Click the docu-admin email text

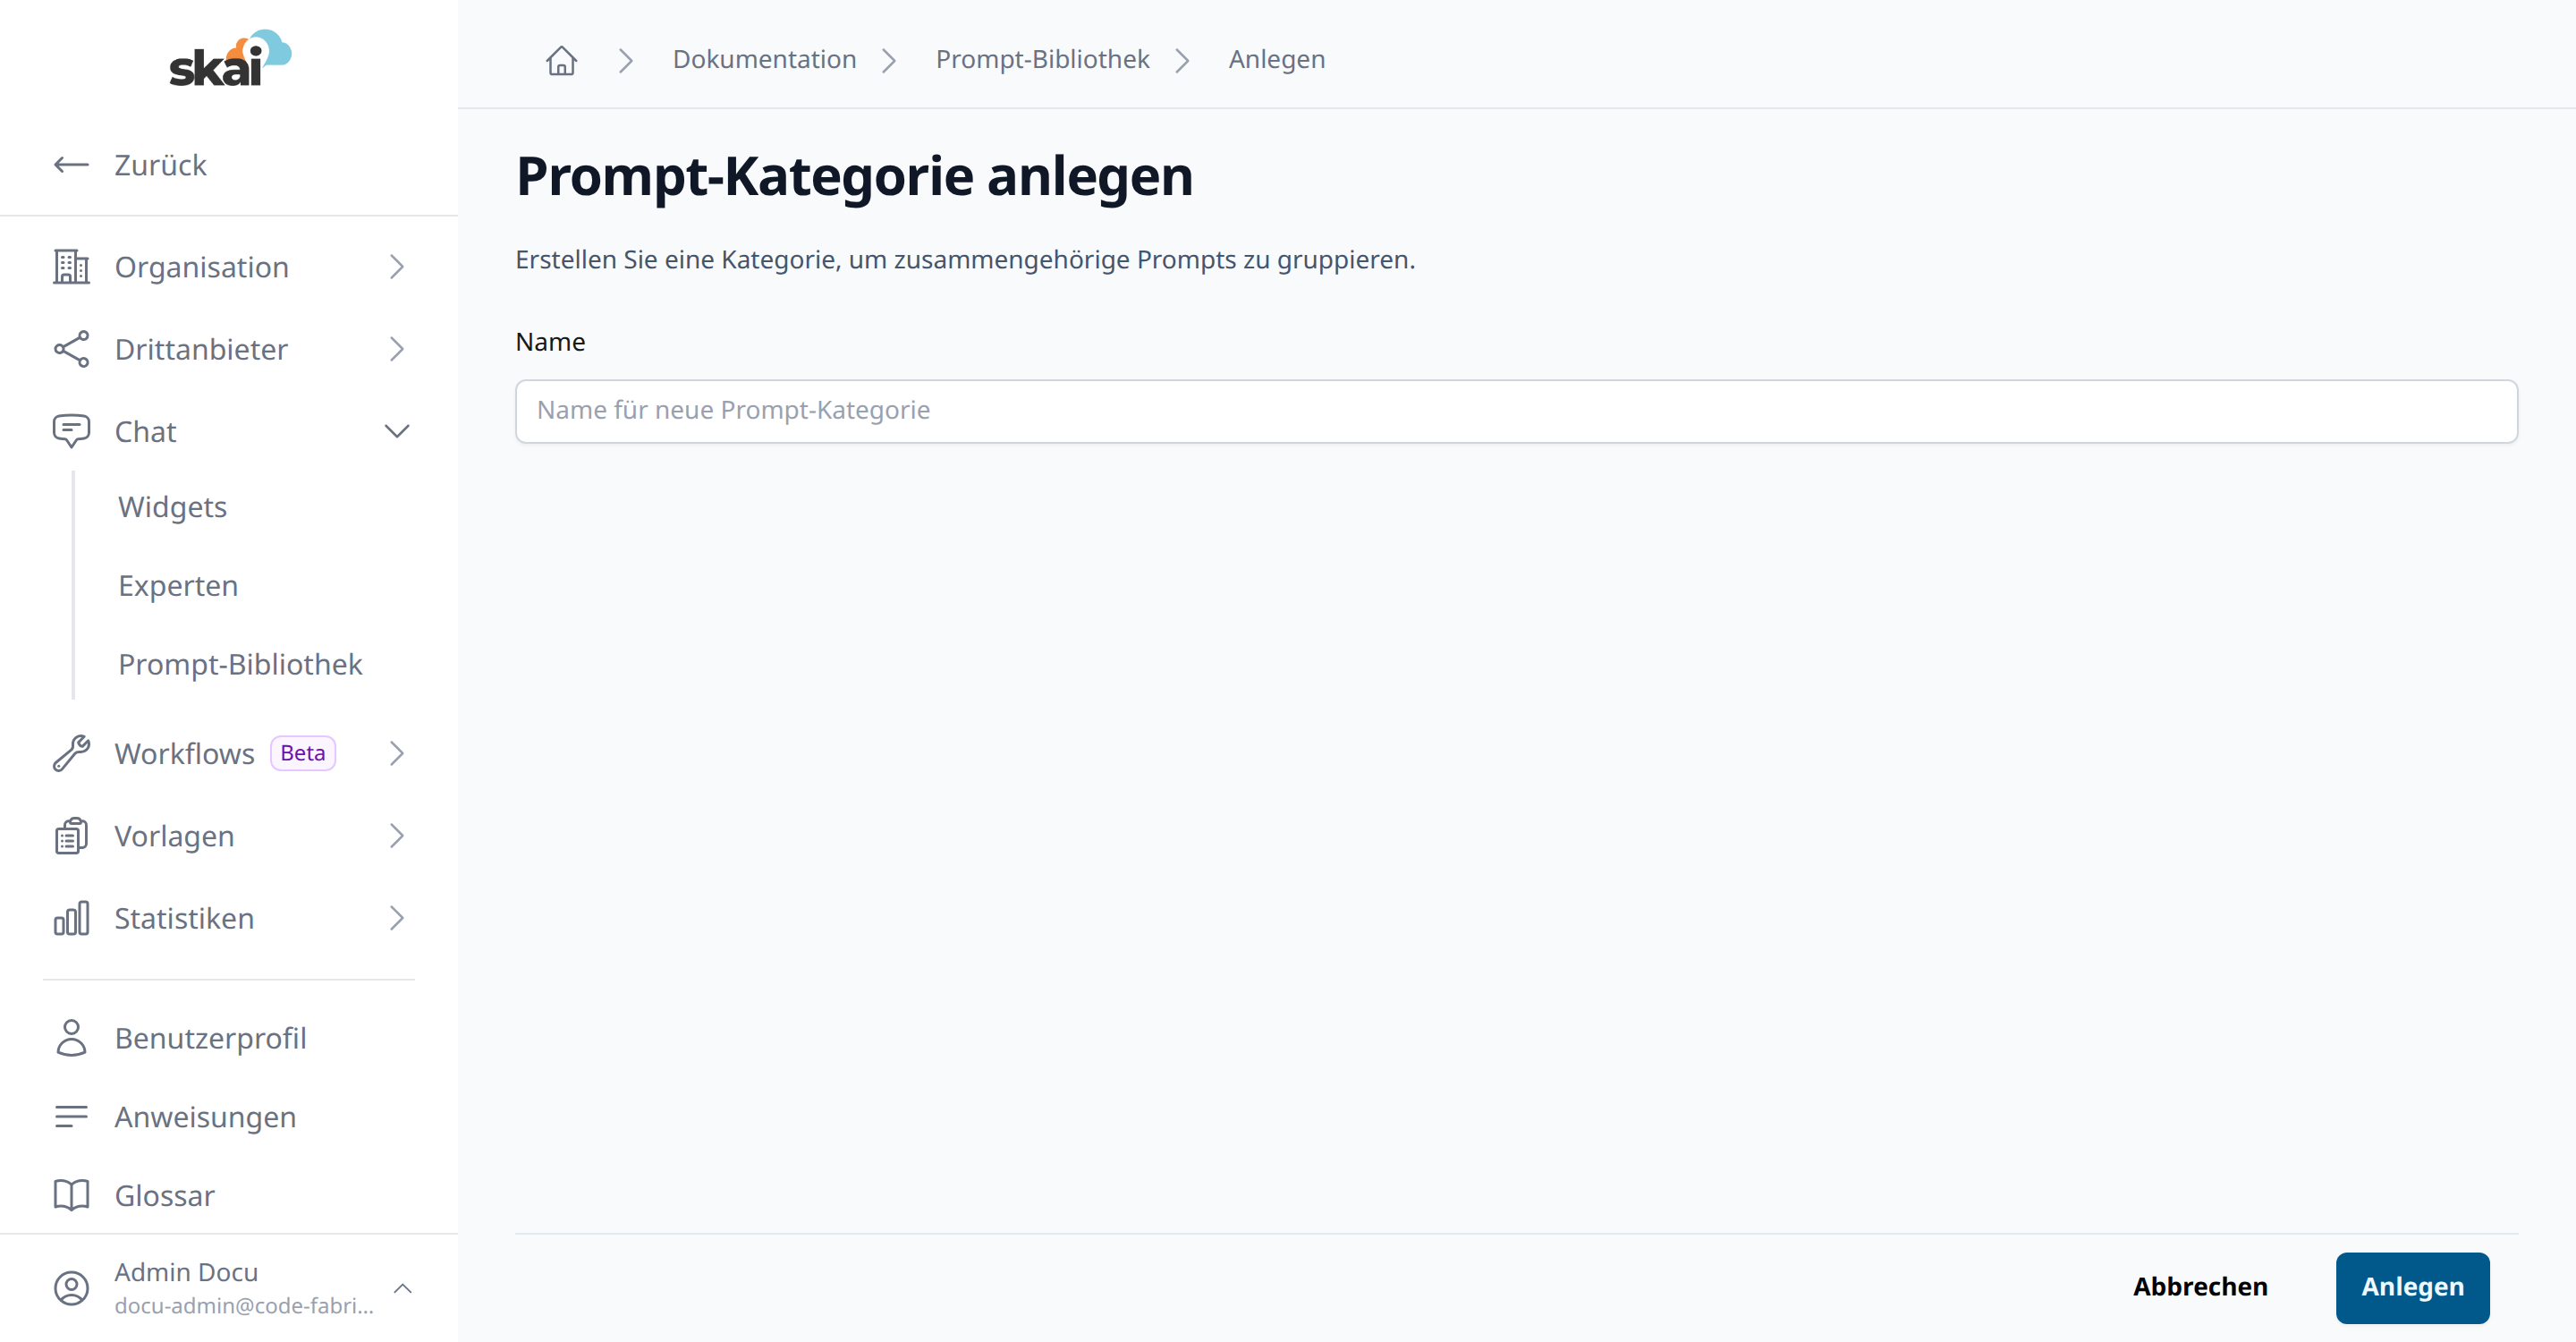tap(244, 1306)
